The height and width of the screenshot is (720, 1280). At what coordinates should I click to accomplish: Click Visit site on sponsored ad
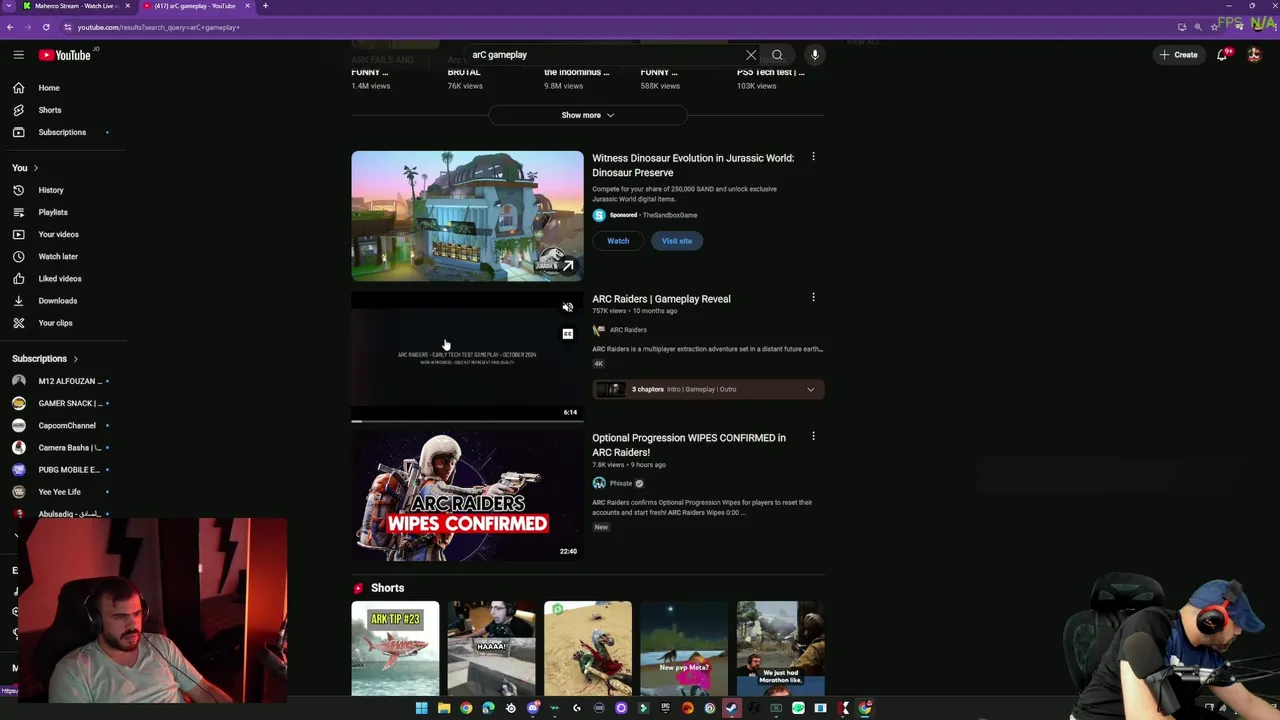[676, 241]
